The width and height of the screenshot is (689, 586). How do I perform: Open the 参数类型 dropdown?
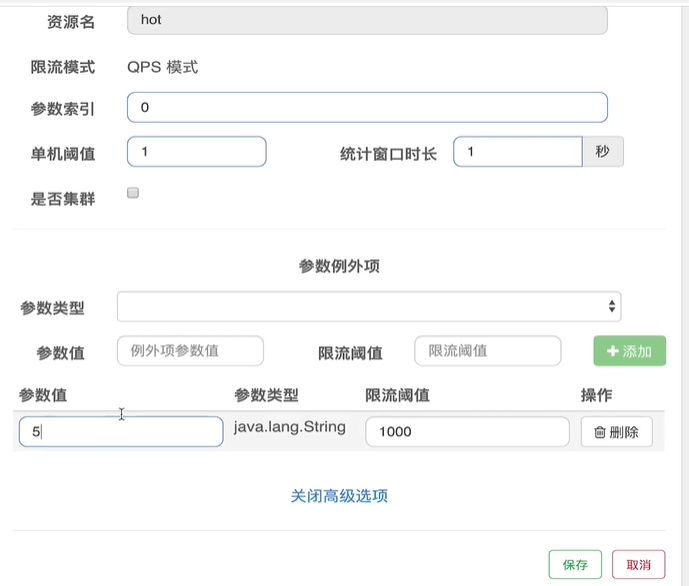(369, 306)
